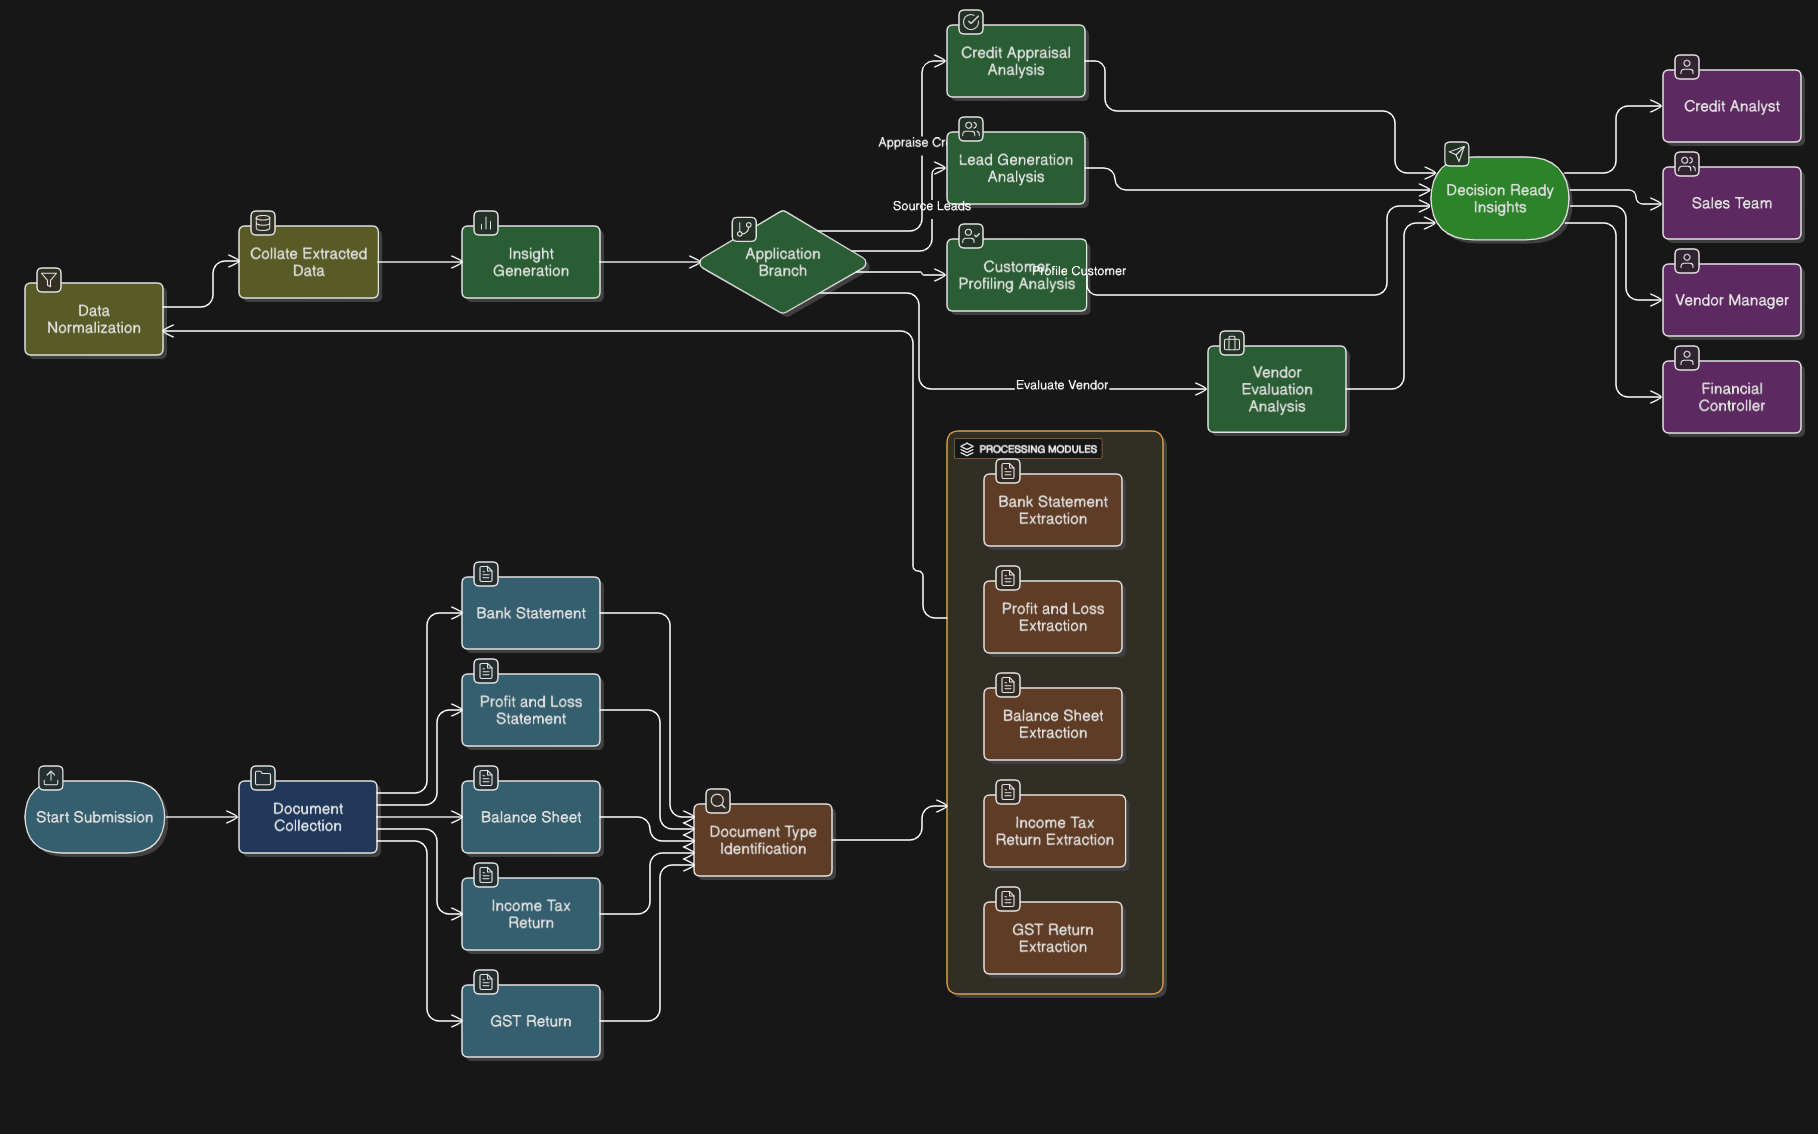Click the layers icon beside Processing Modules

point(967,450)
